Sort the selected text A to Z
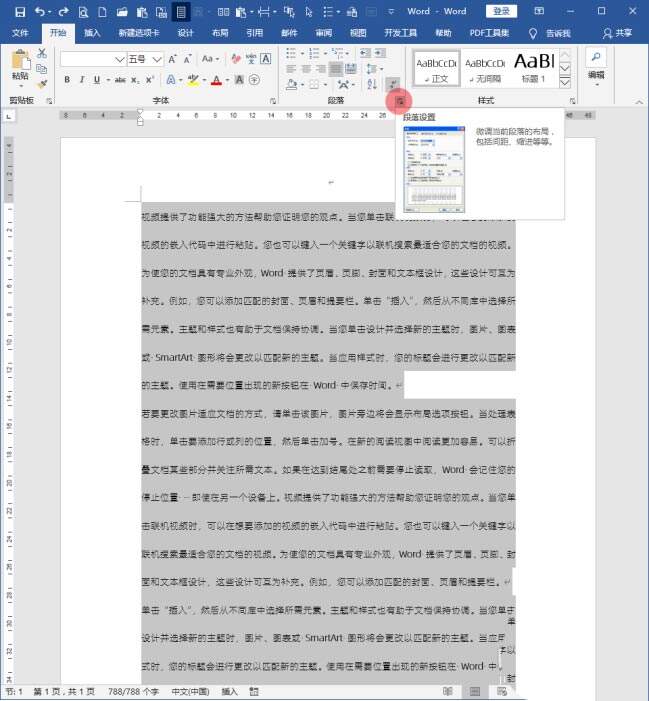Viewport: 649px width, 701px height. coord(372,84)
